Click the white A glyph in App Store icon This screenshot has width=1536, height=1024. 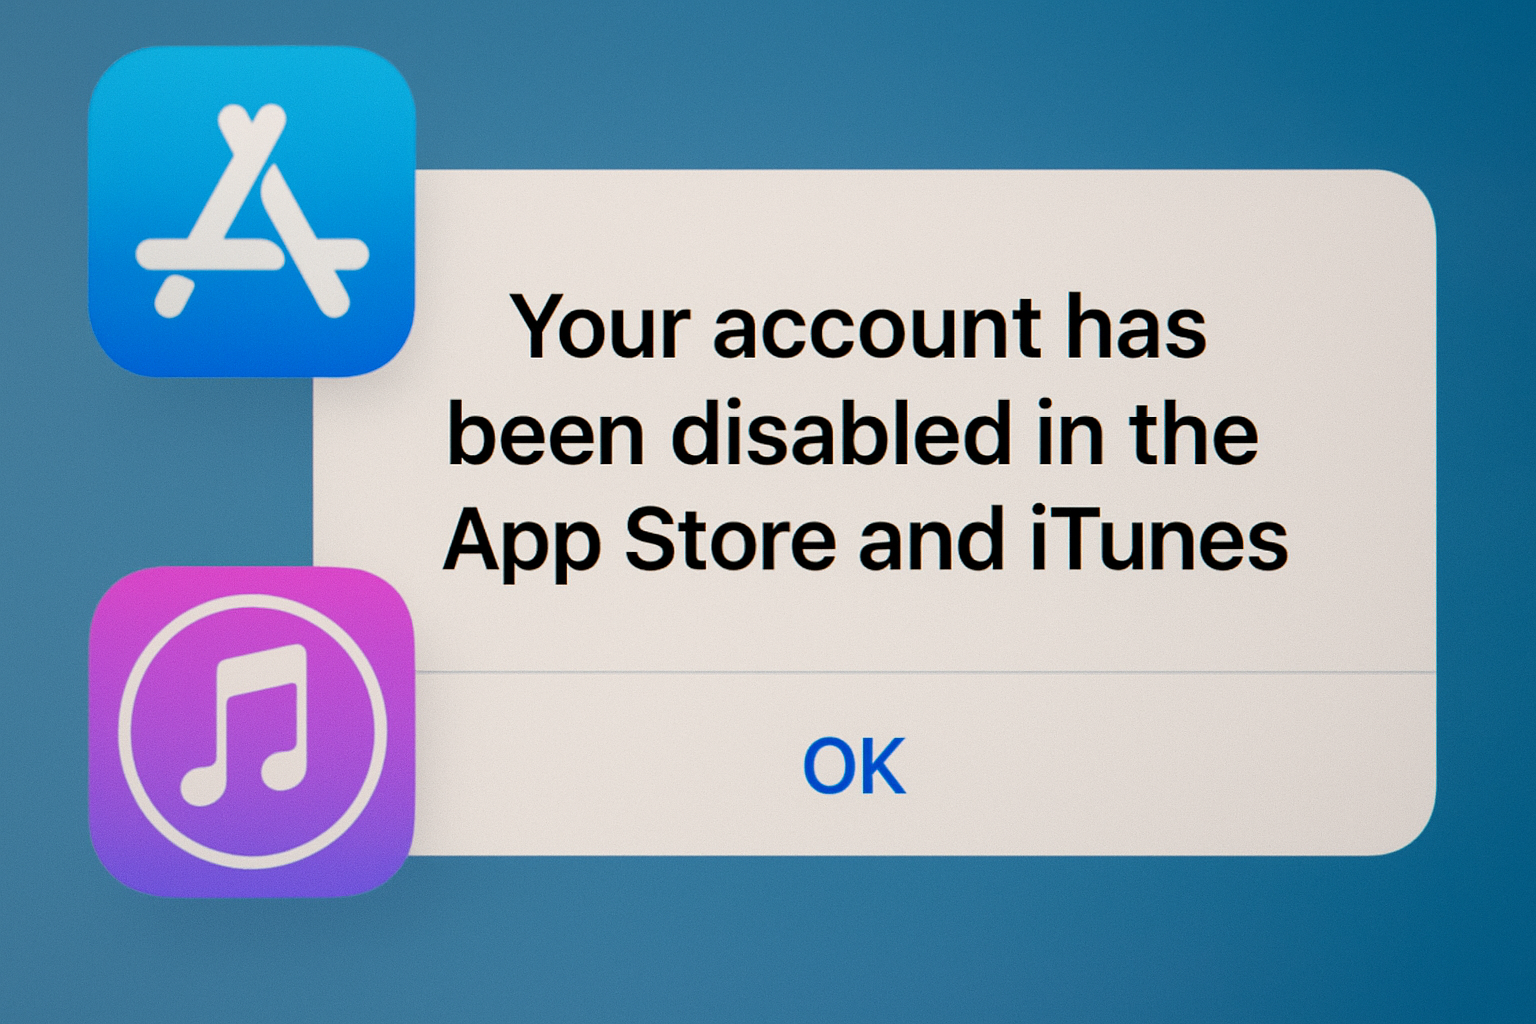[252, 212]
